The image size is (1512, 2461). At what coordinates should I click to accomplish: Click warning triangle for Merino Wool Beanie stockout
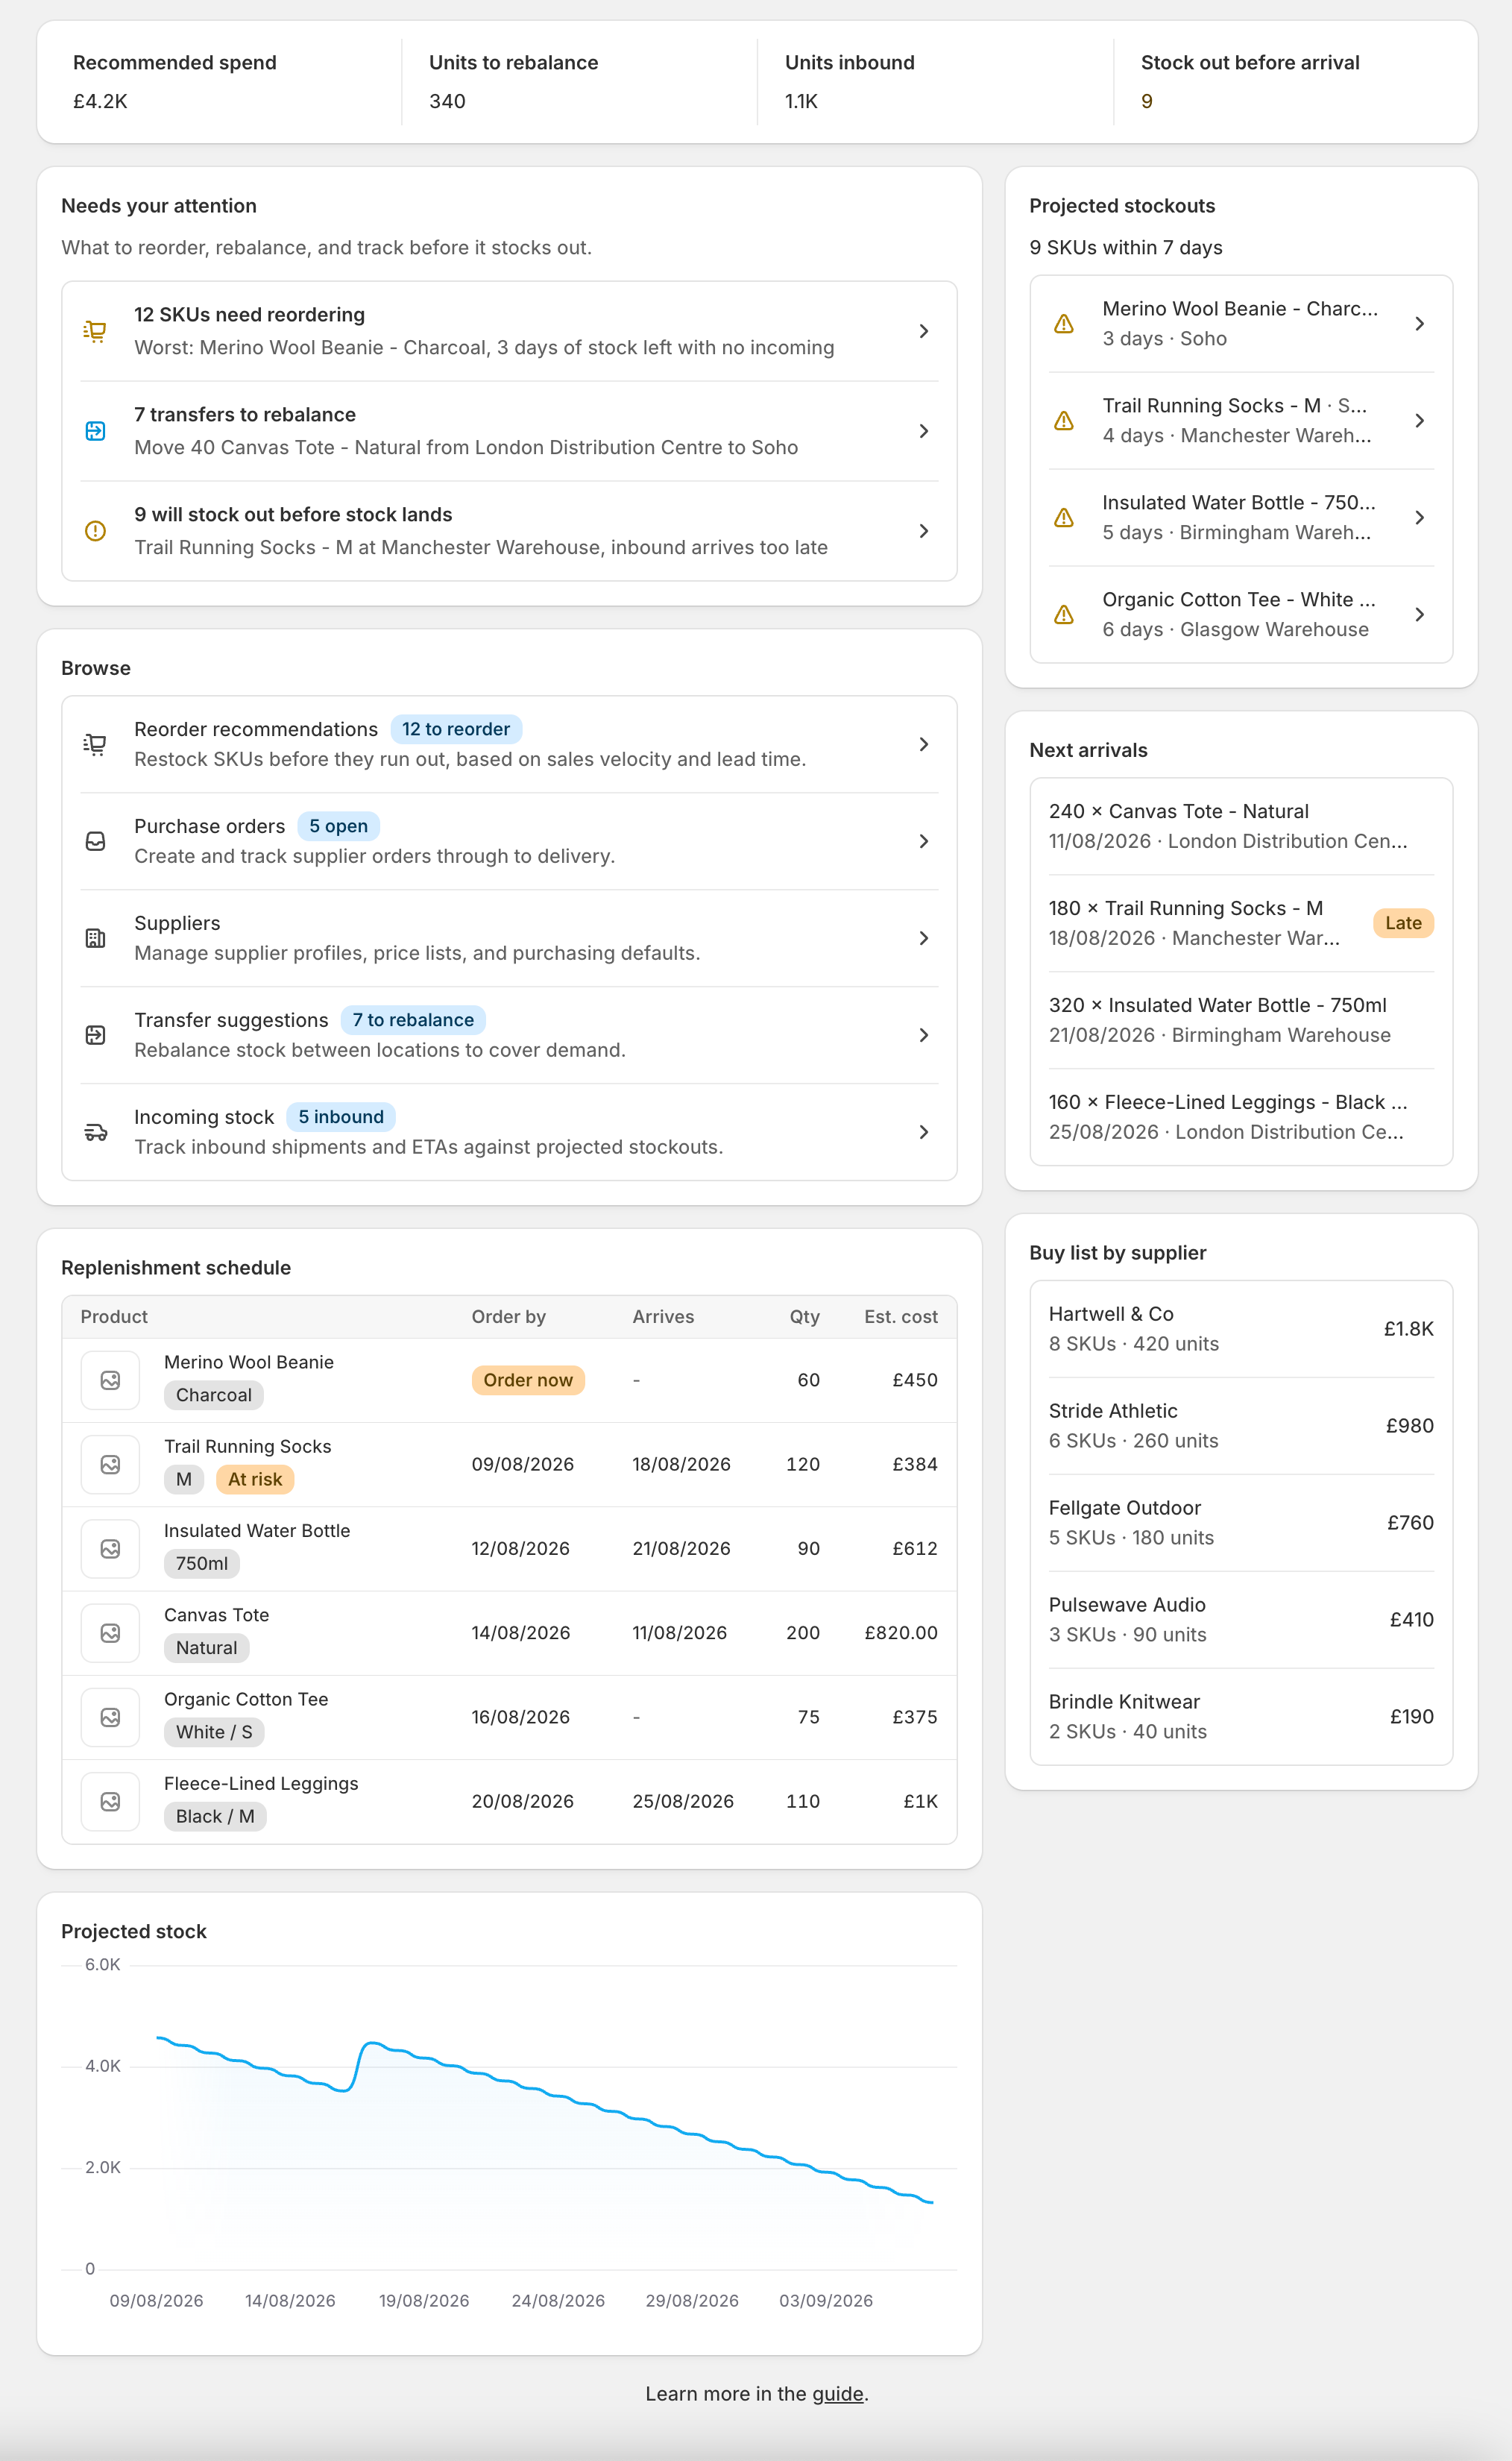[x=1064, y=324]
